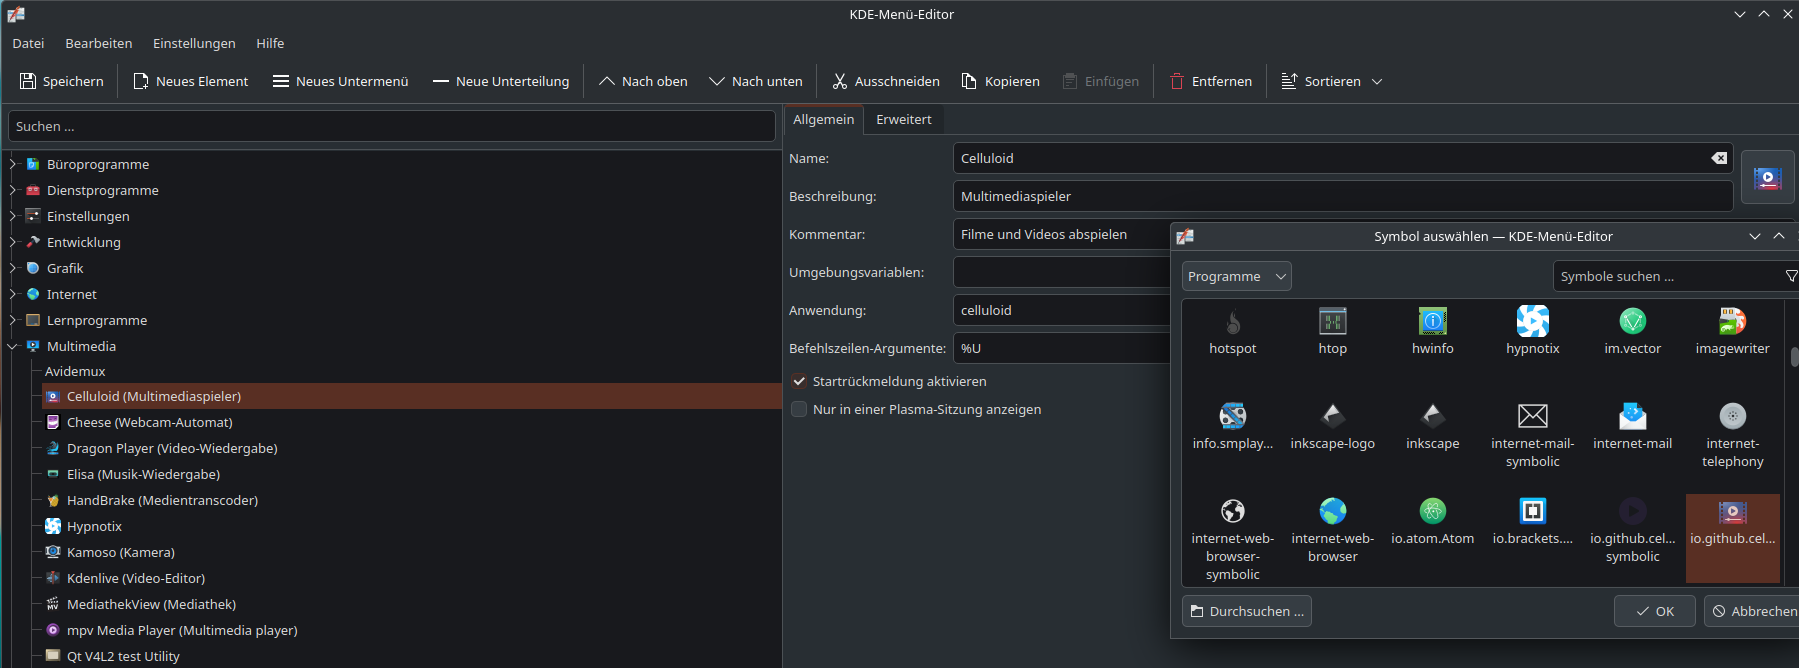Screen dimensions: 1799x668
Task: Choose the im.vector icon
Action: [x=1633, y=333]
